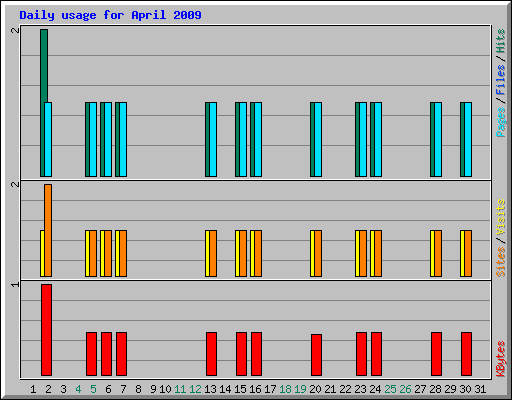Click the cyan Pages bar for day 16
Screen dimensions: 512x400
[258, 139]
